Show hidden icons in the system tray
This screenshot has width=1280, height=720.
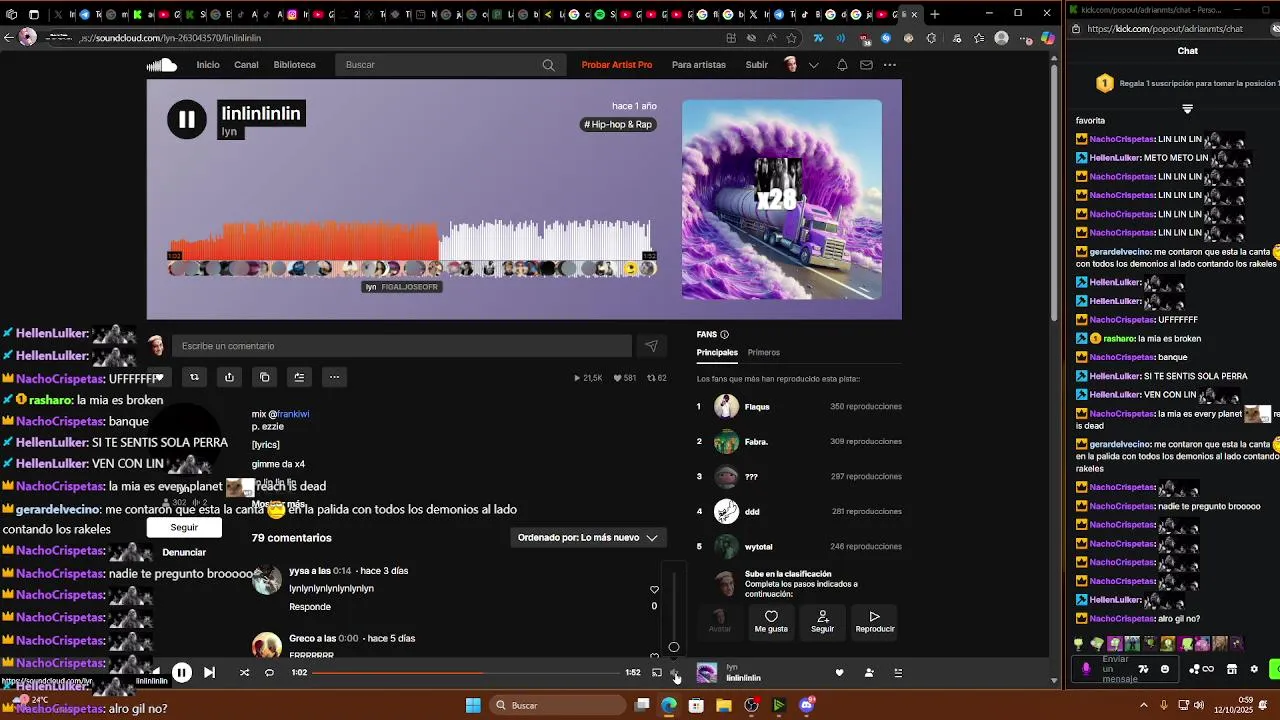click(1144, 705)
